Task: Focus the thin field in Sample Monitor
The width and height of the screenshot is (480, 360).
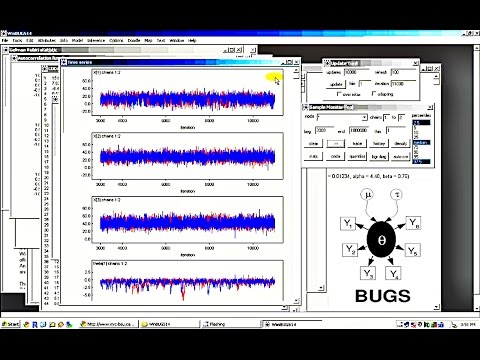Action: pos(395,130)
